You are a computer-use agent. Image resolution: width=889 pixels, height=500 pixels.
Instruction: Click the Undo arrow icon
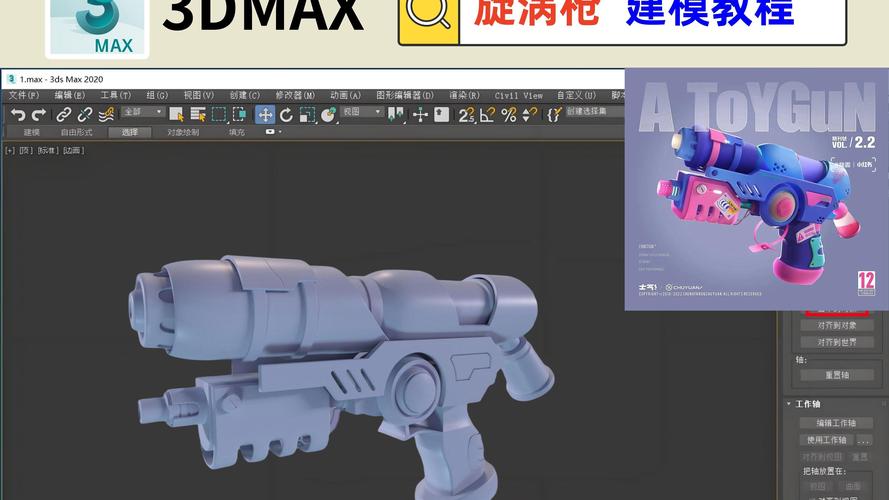18,115
